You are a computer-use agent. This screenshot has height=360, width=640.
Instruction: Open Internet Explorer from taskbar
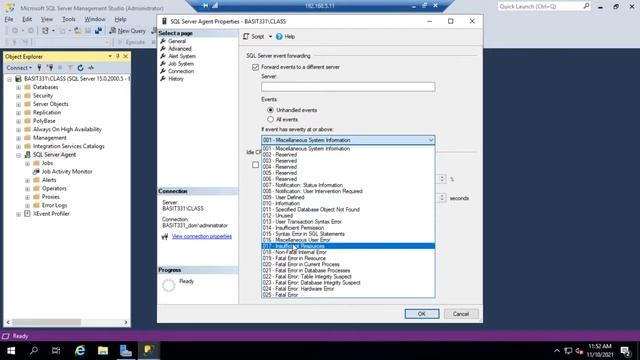(80, 351)
